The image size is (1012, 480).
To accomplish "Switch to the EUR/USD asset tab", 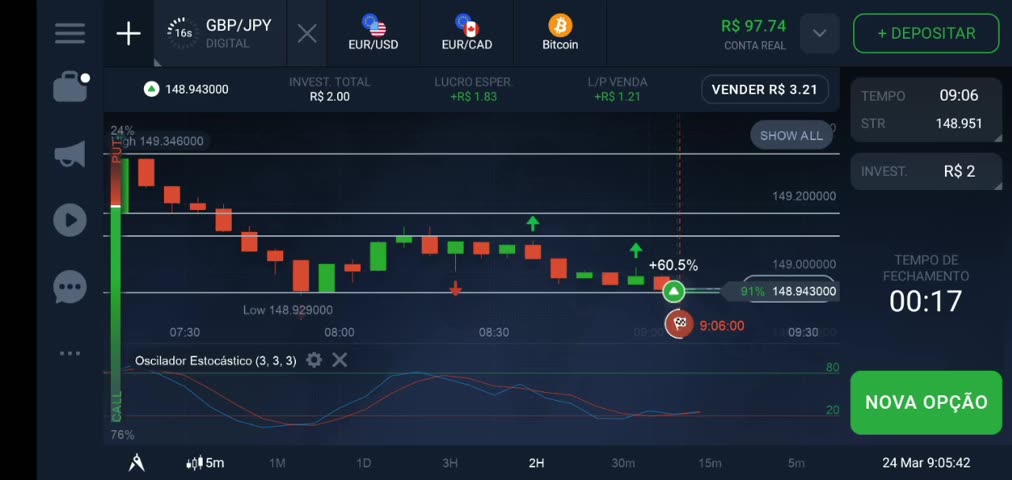I will click(x=373, y=34).
